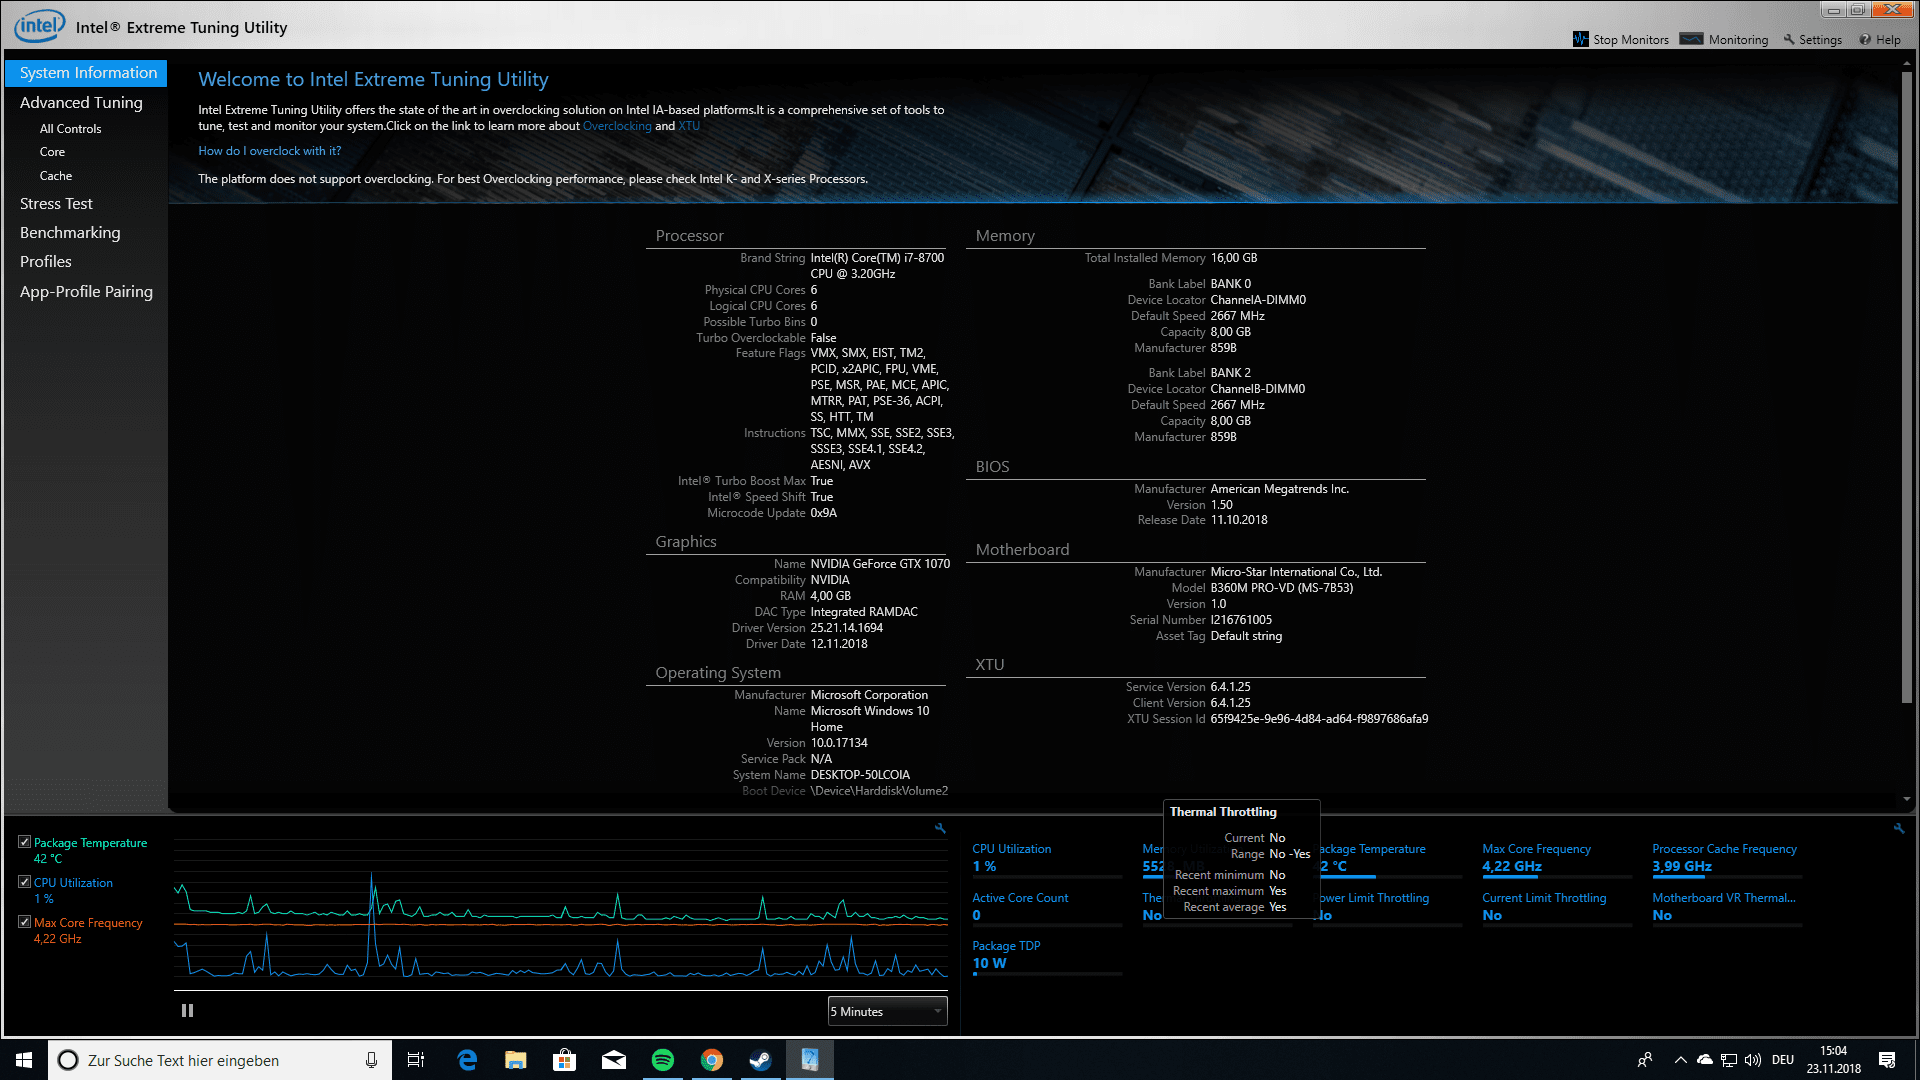Click the Motherboard VR Thermal tile
Image resolution: width=1920 pixels, height=1080 pixels.
(1726, 907)
